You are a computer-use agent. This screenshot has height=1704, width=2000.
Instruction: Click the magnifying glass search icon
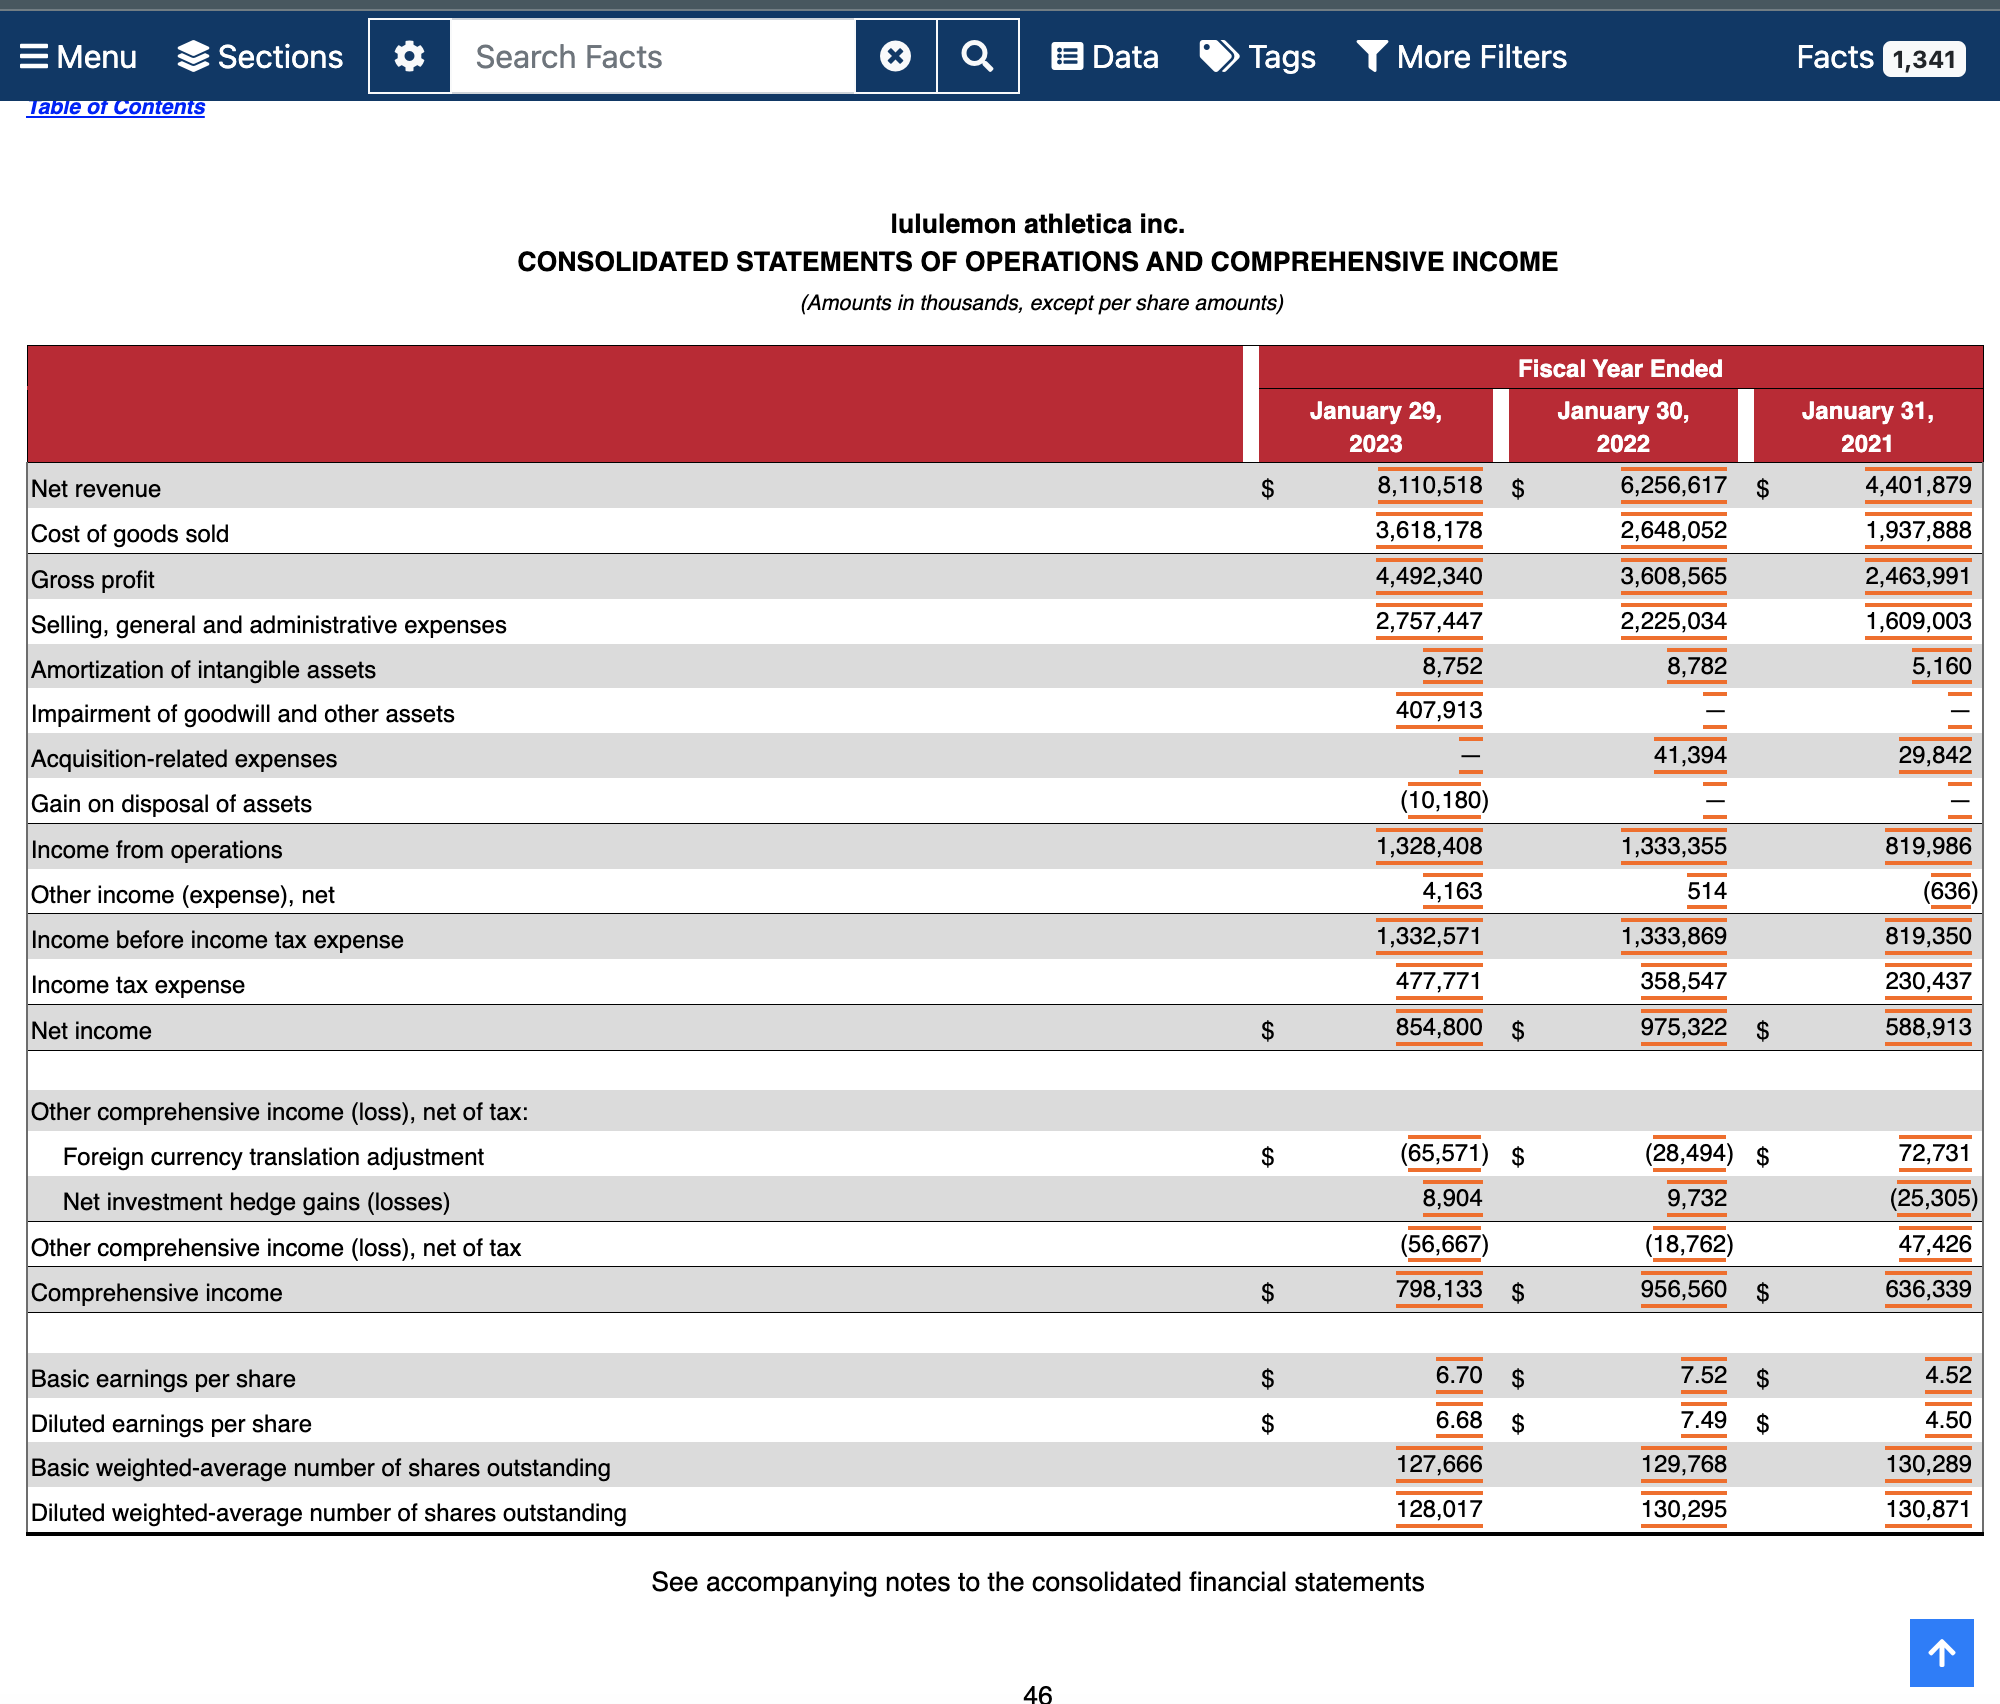coord(977,57)
